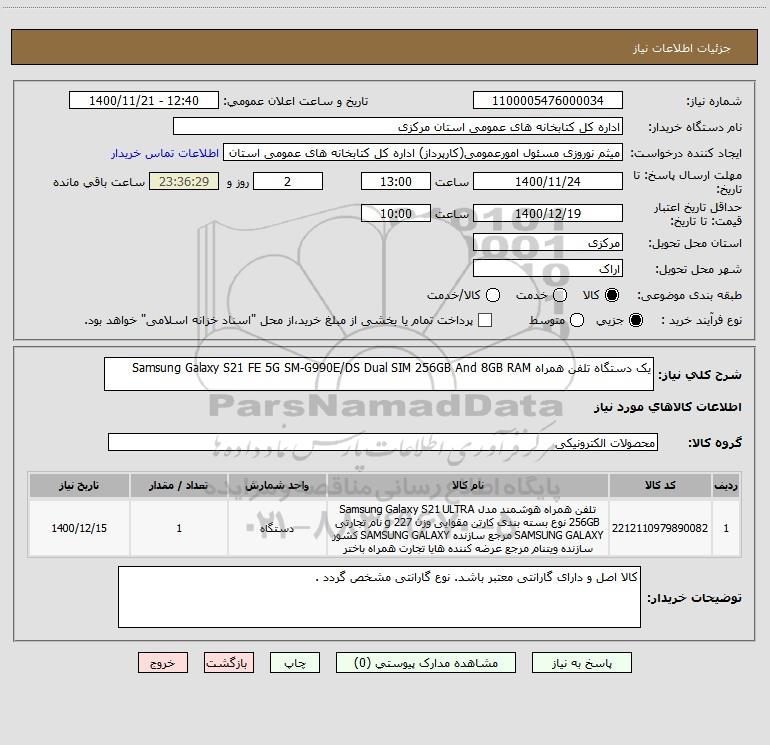
Task: Click the announcement date field 1400/11/21 - 12:40
Action: point(144,101)
